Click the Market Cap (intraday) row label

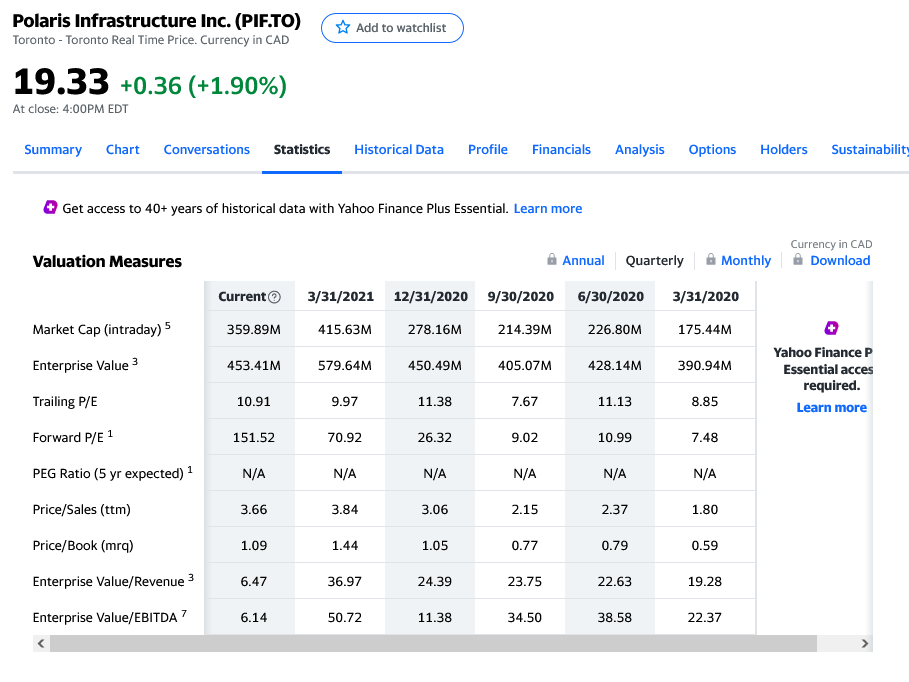coord(101,329)
